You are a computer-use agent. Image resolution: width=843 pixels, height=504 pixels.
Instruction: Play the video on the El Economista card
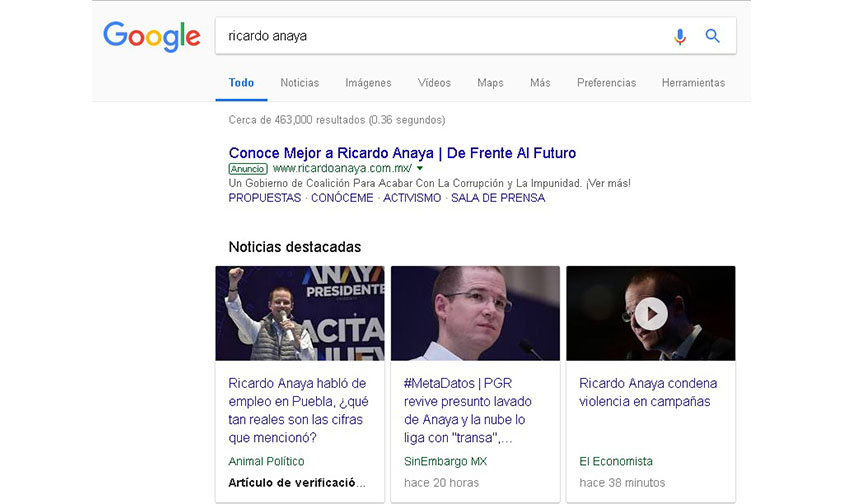[651, 314]
